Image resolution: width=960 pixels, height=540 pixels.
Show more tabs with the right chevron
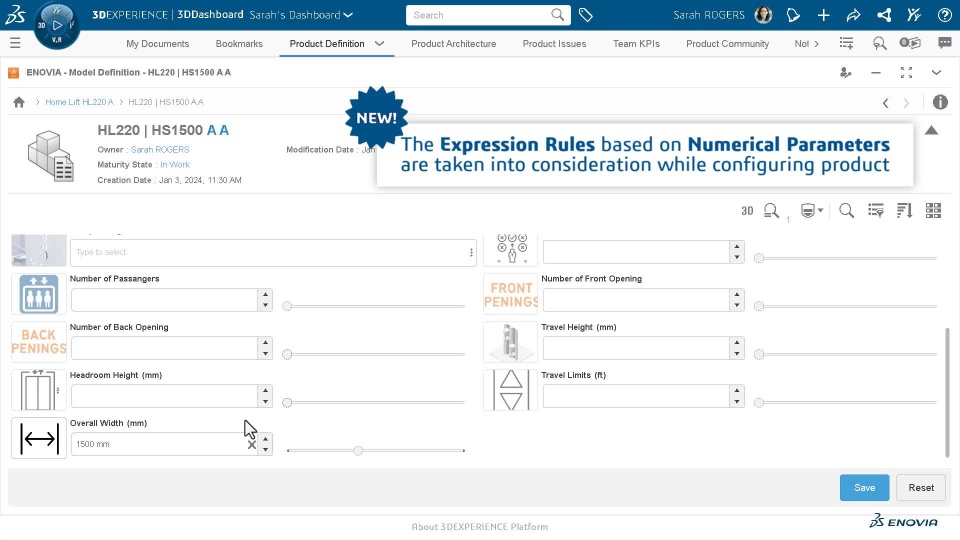click(816, 43)
